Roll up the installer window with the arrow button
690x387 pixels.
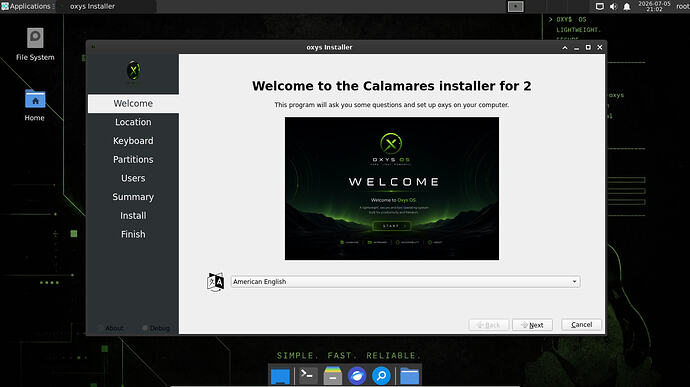click(565, 47)
